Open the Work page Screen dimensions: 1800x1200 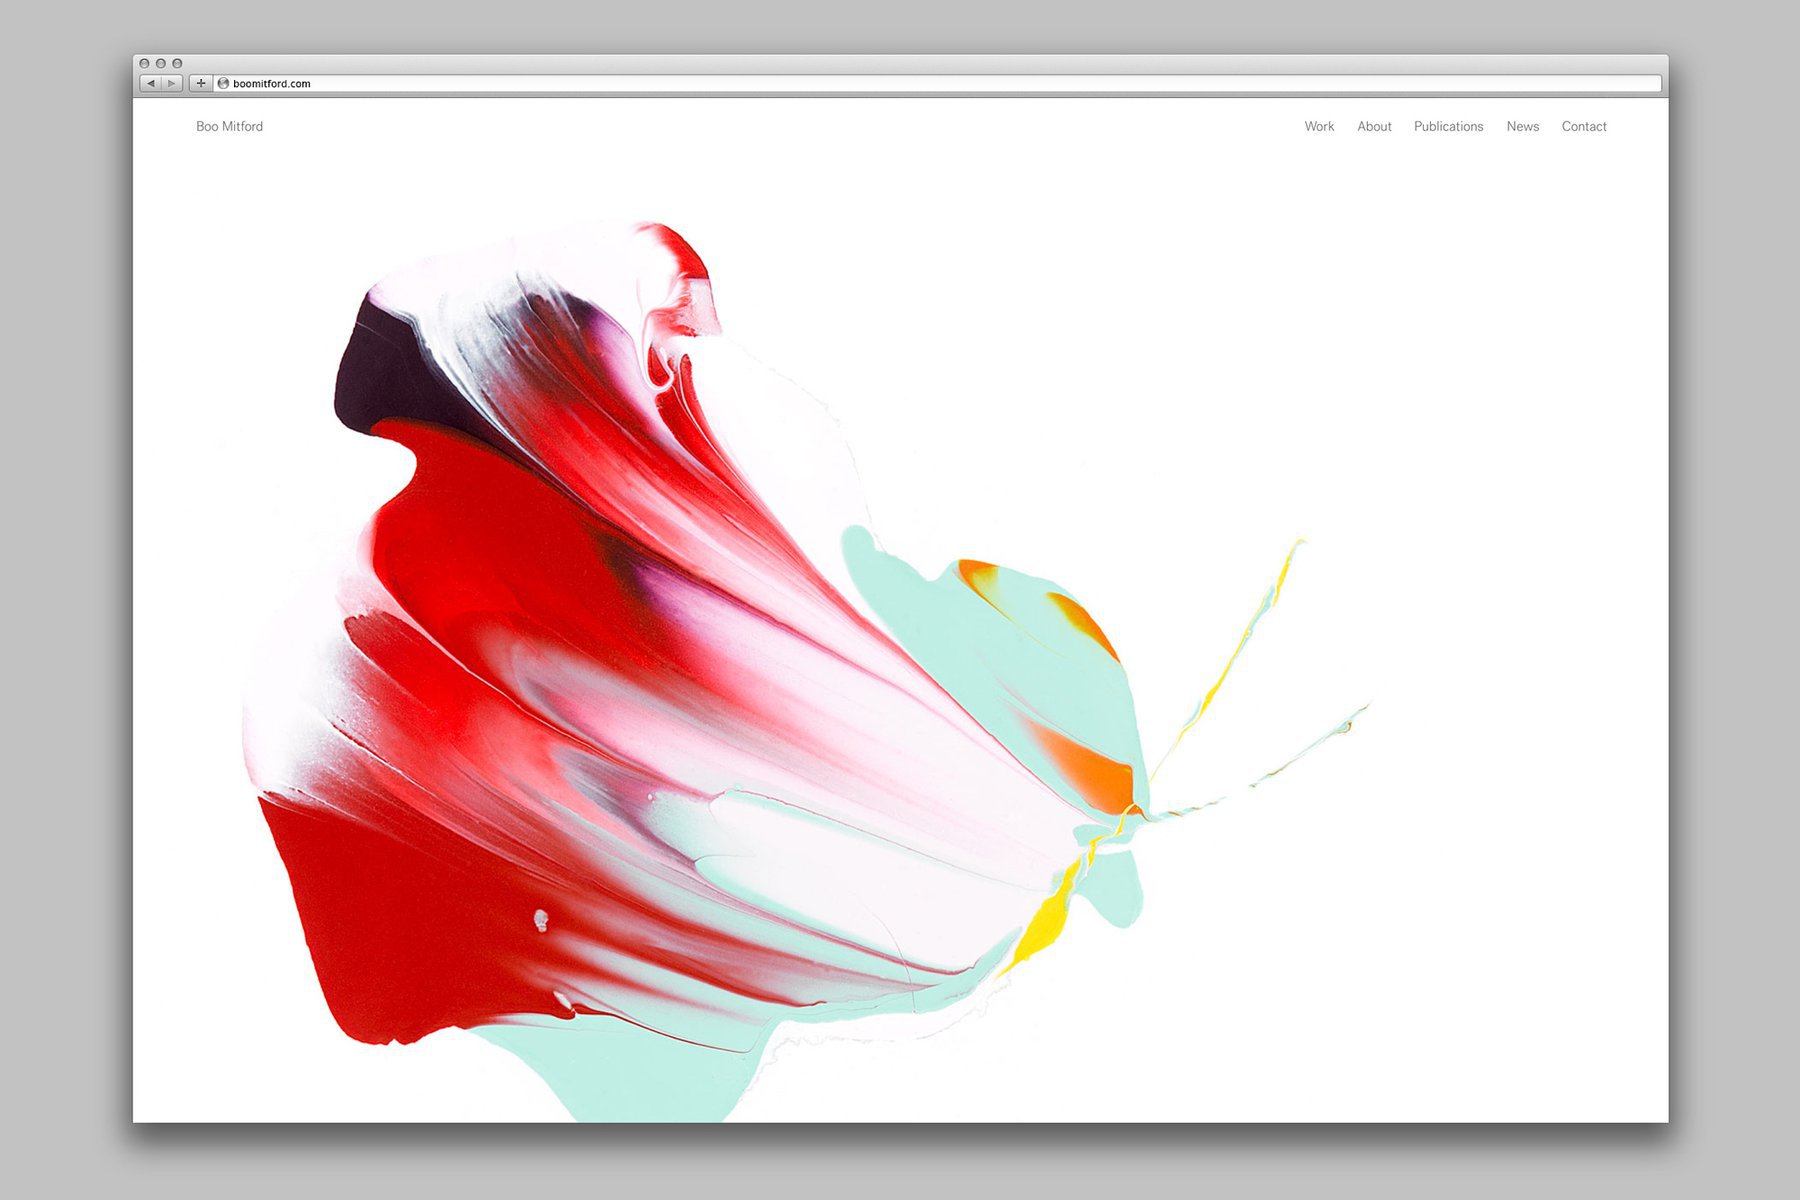(1319, 126)
